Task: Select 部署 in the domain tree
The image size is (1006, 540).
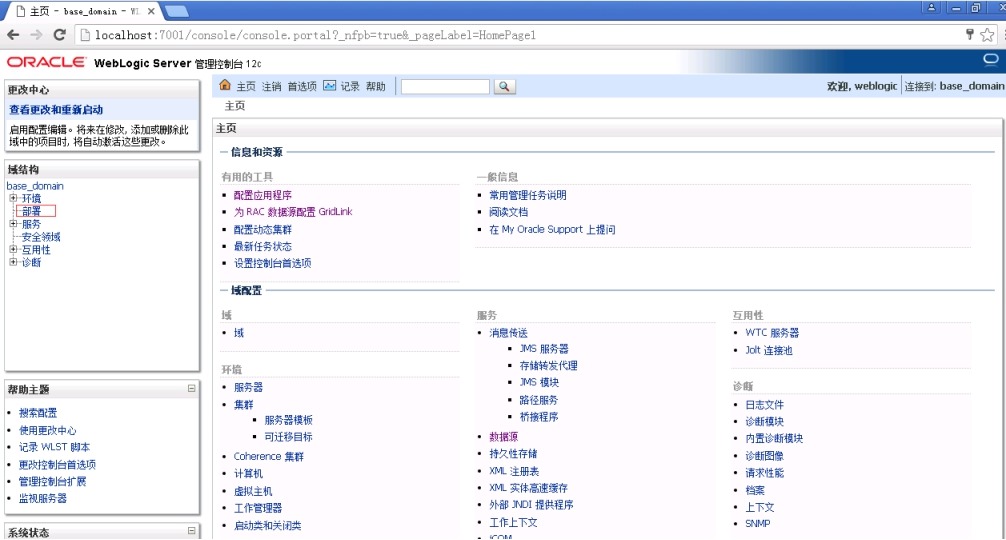Action: pos(31,211)
